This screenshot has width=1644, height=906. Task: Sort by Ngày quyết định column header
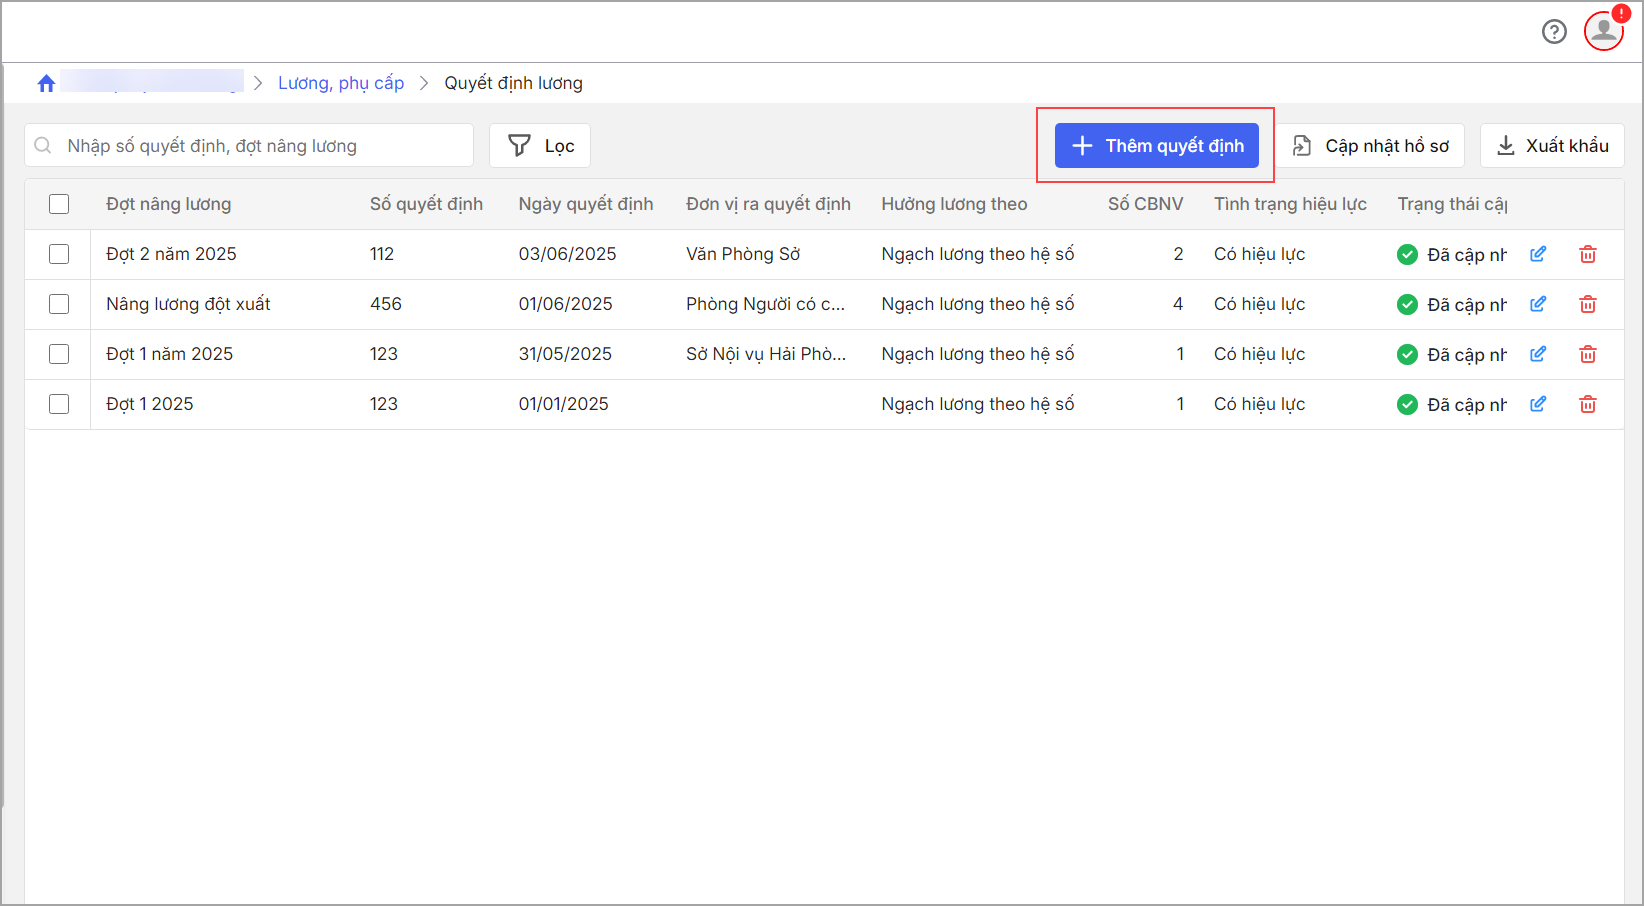[585, 204]
